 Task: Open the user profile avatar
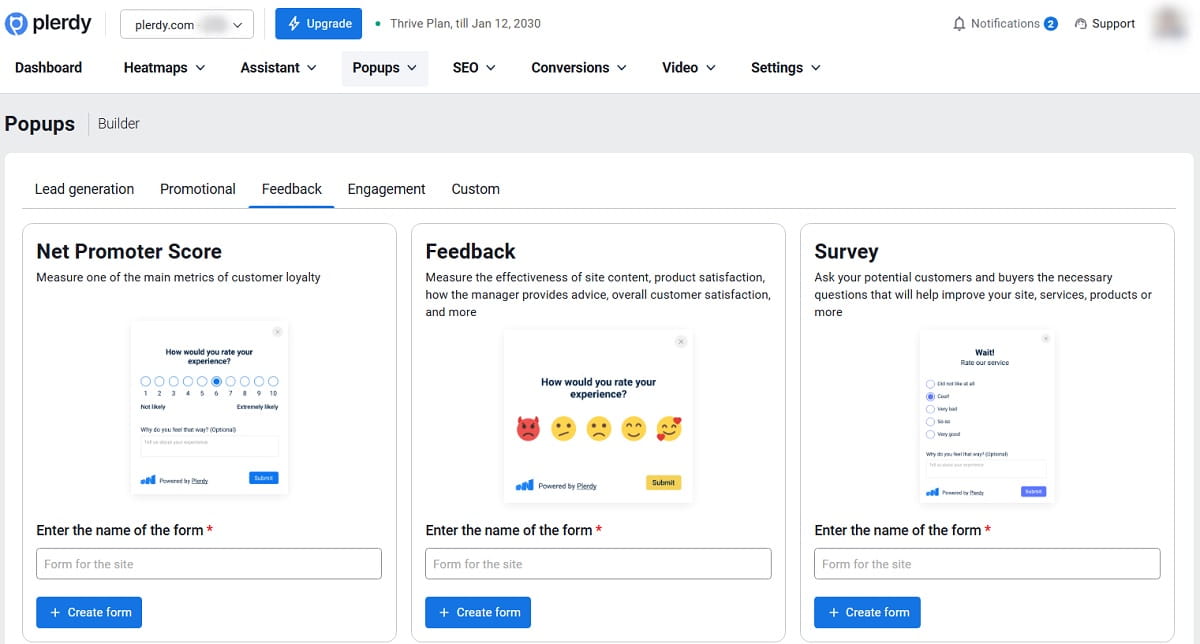coord(1168,23)
